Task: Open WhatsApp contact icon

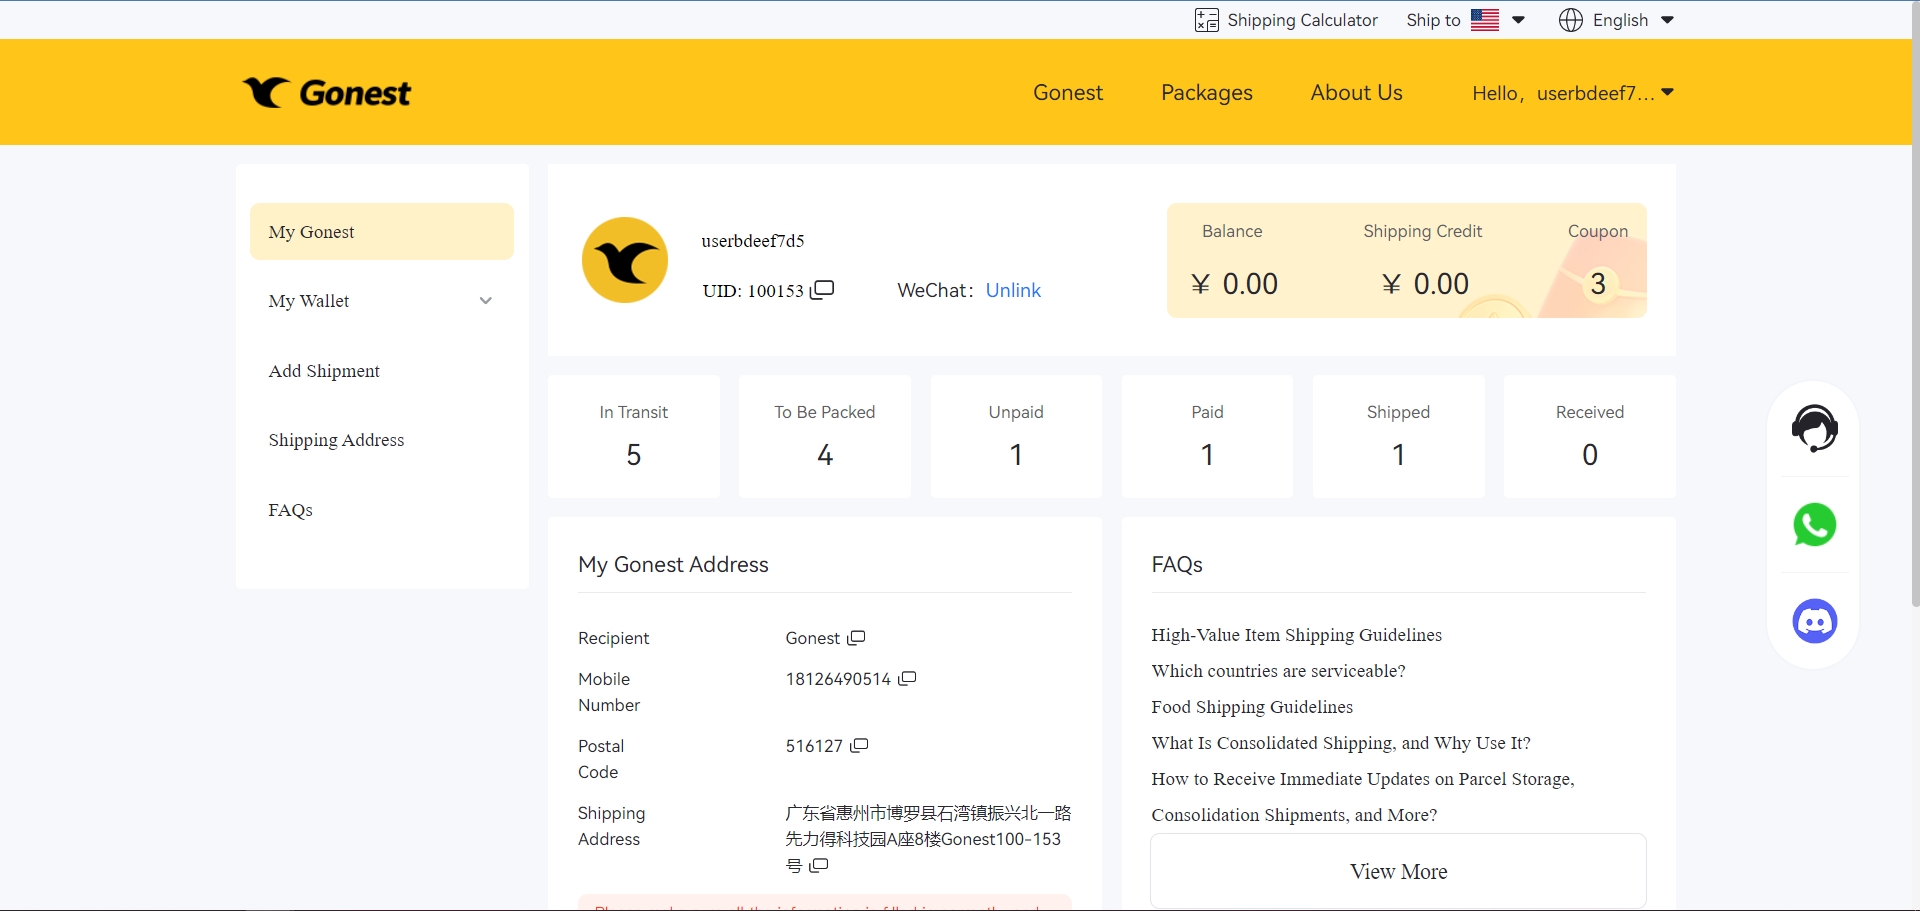Action: [x=1814, y=525]
